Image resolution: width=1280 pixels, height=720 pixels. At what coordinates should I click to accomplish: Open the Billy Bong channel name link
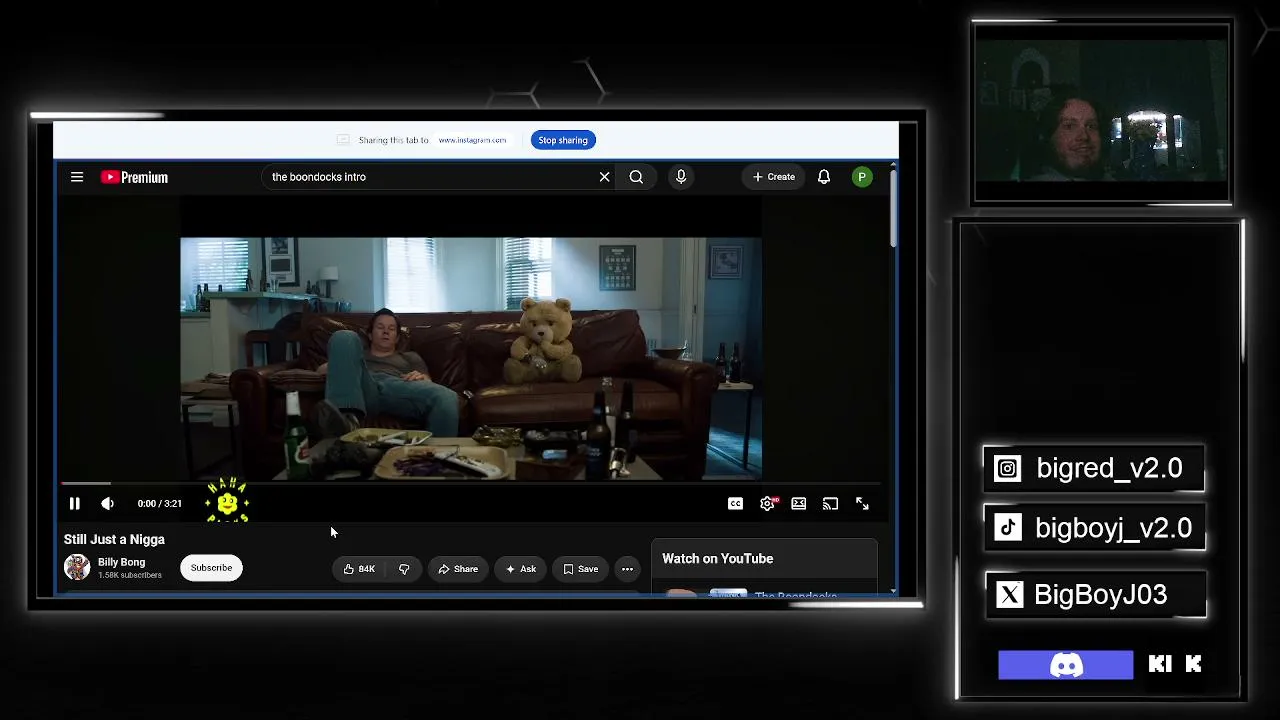click(121, 562)
